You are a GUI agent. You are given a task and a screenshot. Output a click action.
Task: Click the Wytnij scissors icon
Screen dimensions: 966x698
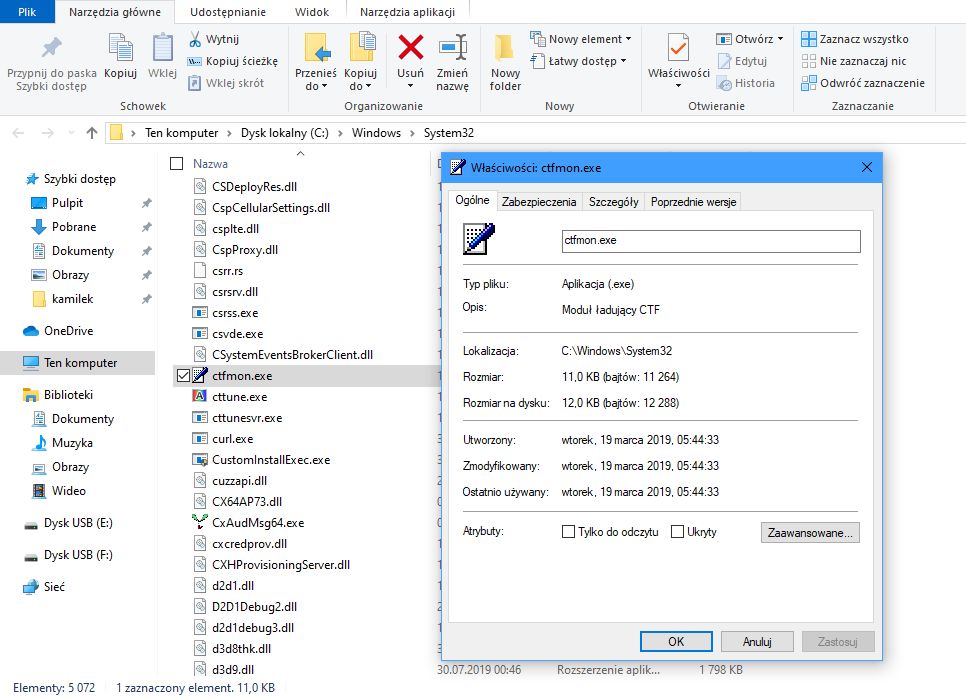(195, 39)
